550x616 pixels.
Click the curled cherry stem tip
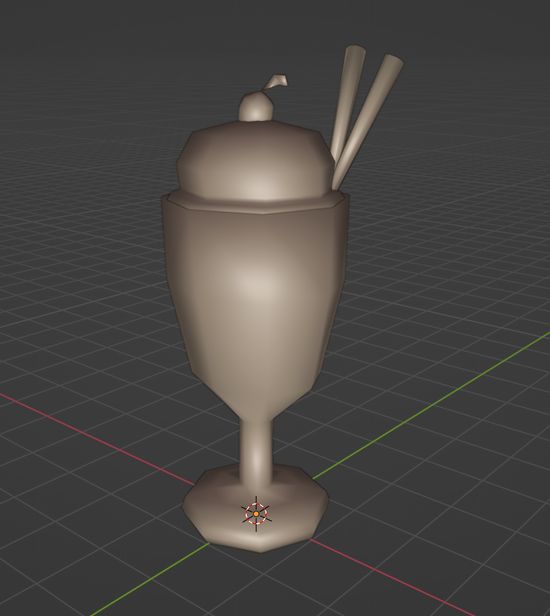(x=280, y=80)
